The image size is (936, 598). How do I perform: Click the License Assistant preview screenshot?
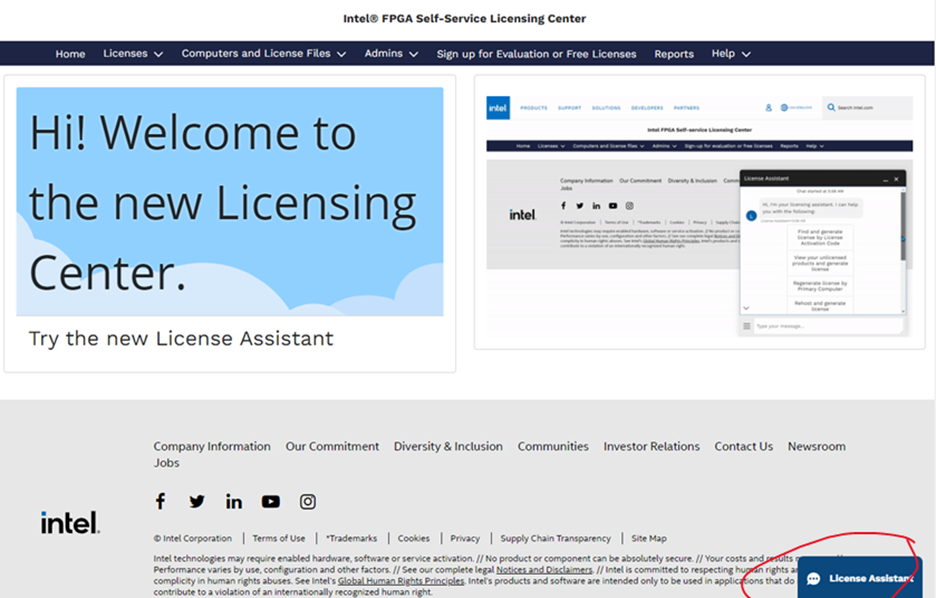tap(699, 212)
